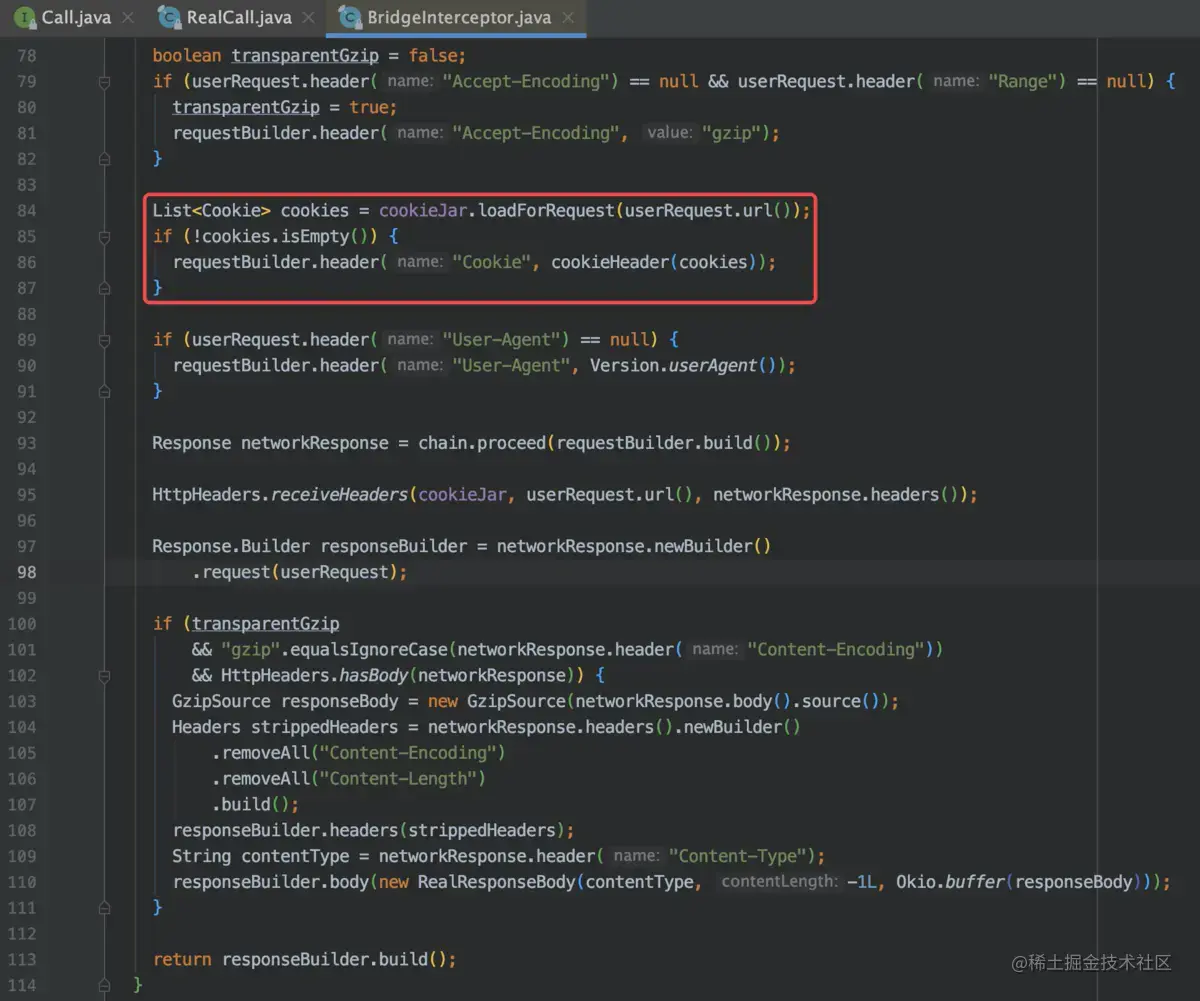
Task: Click 'transparentGzip = true' on line 80
Action: 280,107
